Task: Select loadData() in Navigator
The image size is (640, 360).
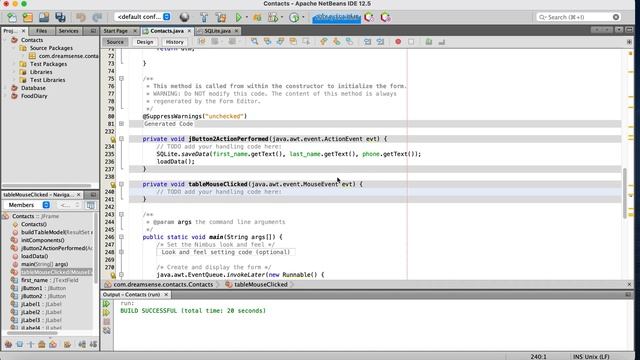Action: click(34, 256)
